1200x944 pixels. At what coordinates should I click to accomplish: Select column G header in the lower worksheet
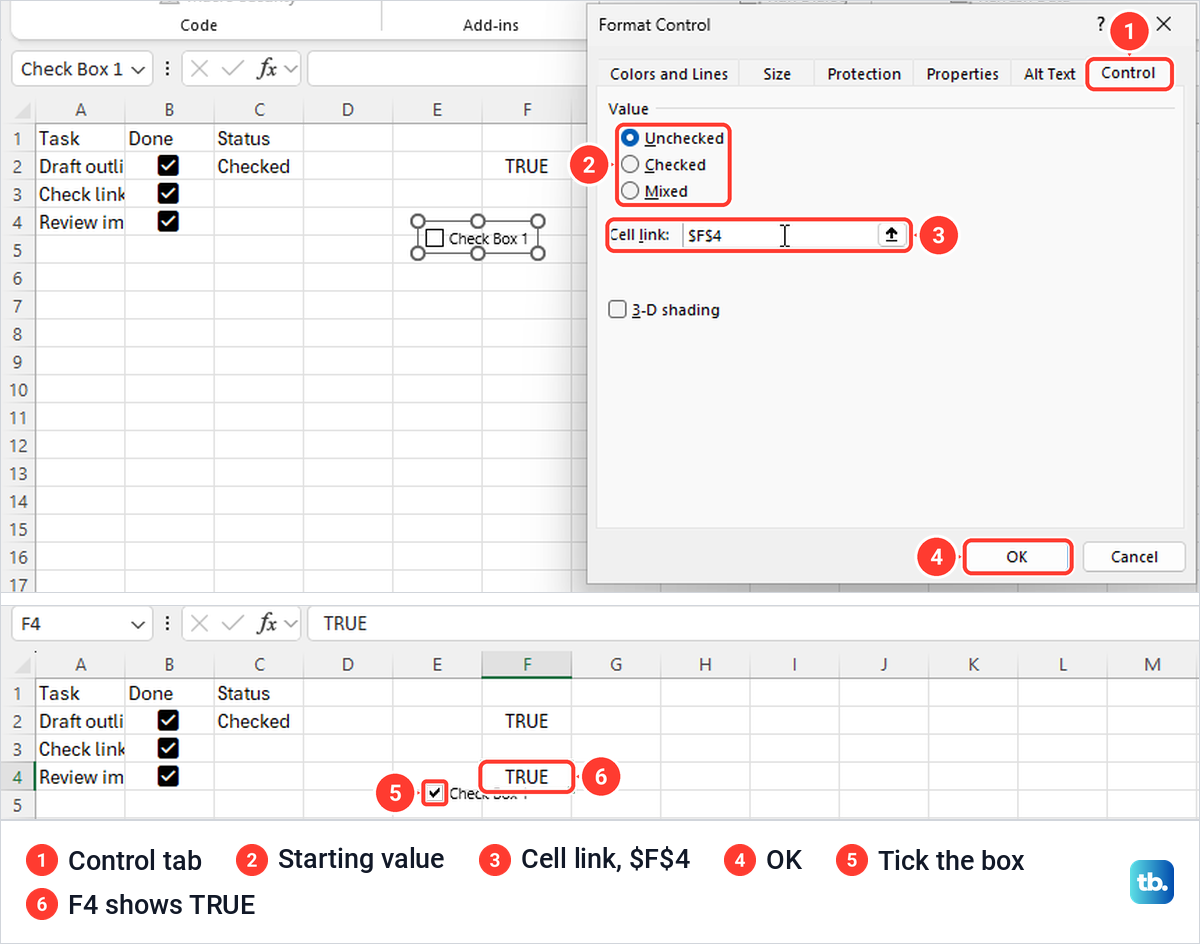[x=616, y=665]
